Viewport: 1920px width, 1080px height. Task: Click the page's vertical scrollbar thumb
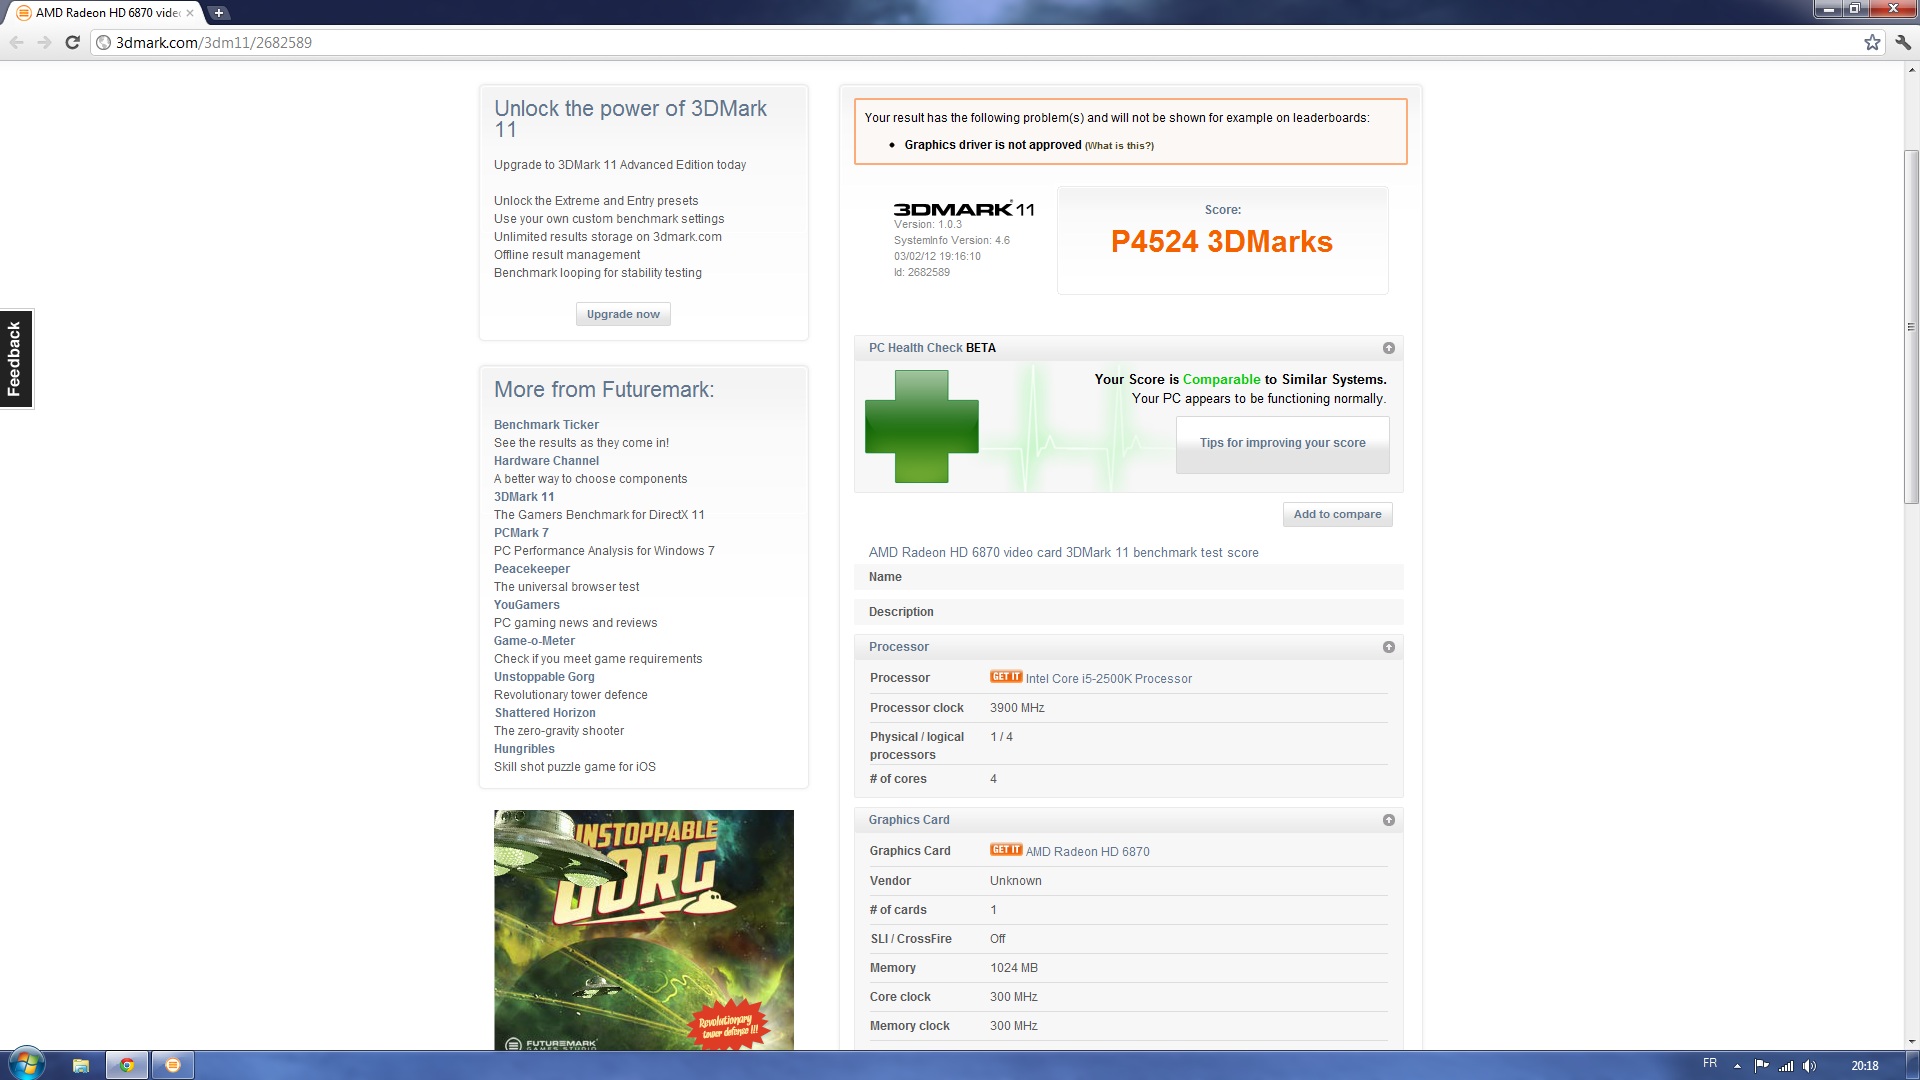click(1911, 325)
